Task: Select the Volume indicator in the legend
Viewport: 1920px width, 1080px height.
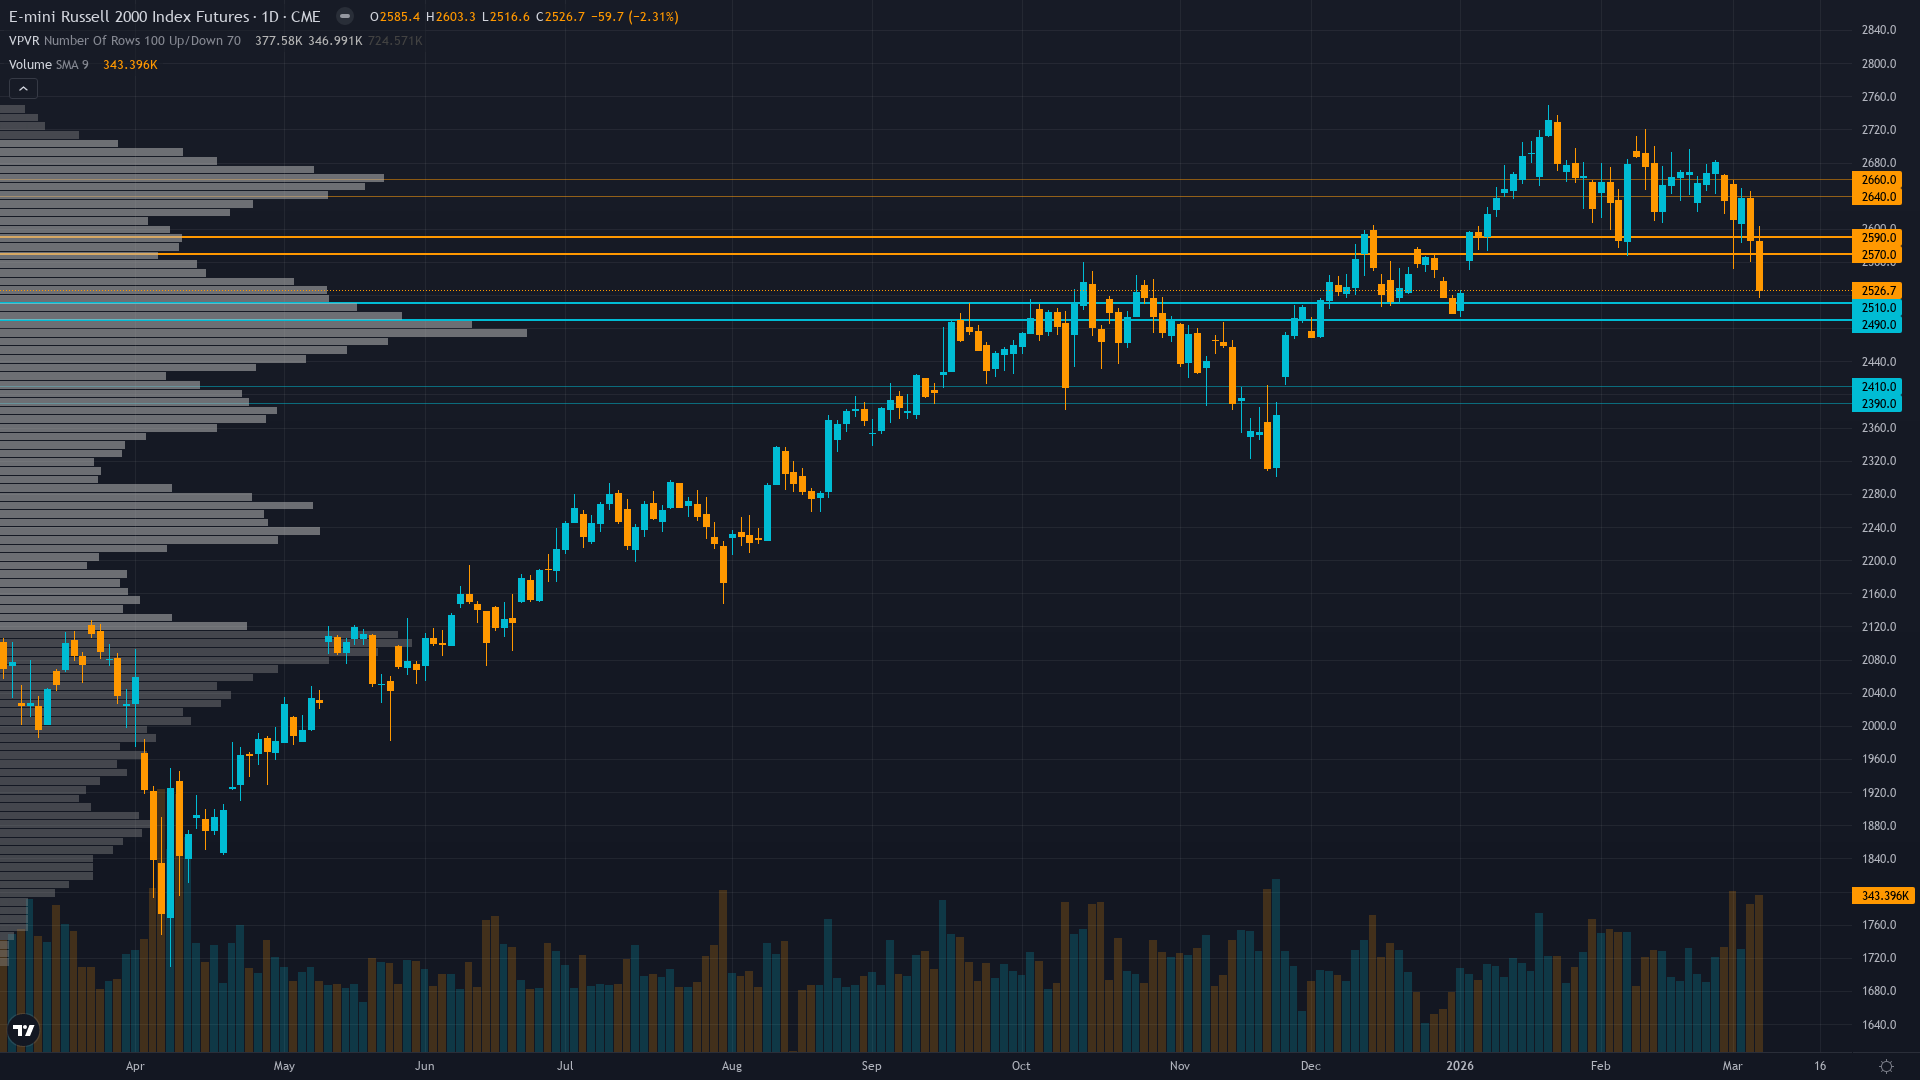Action: pyautogui.click(x=29, y=64)
